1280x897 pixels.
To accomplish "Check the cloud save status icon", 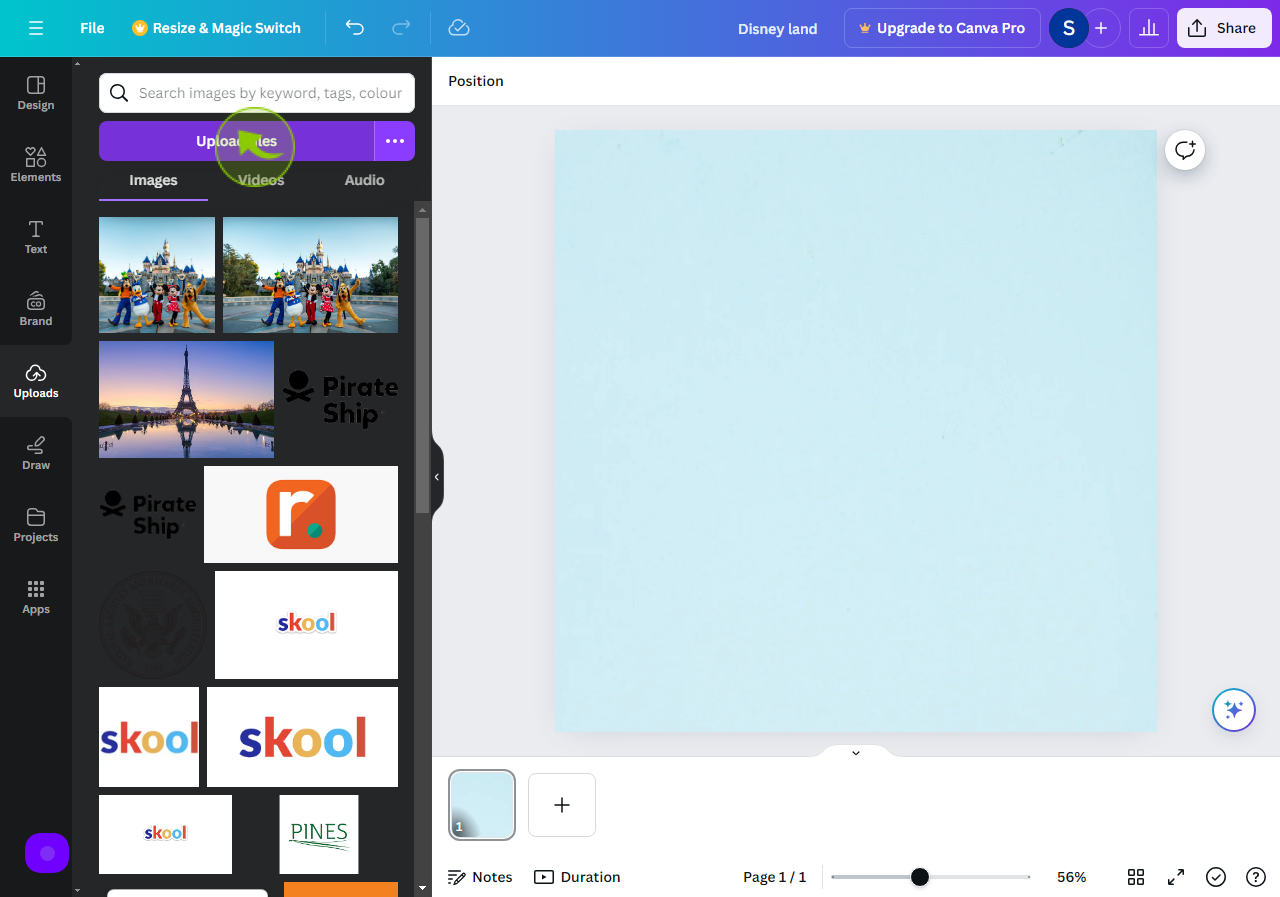I will (x=459, y=28).
